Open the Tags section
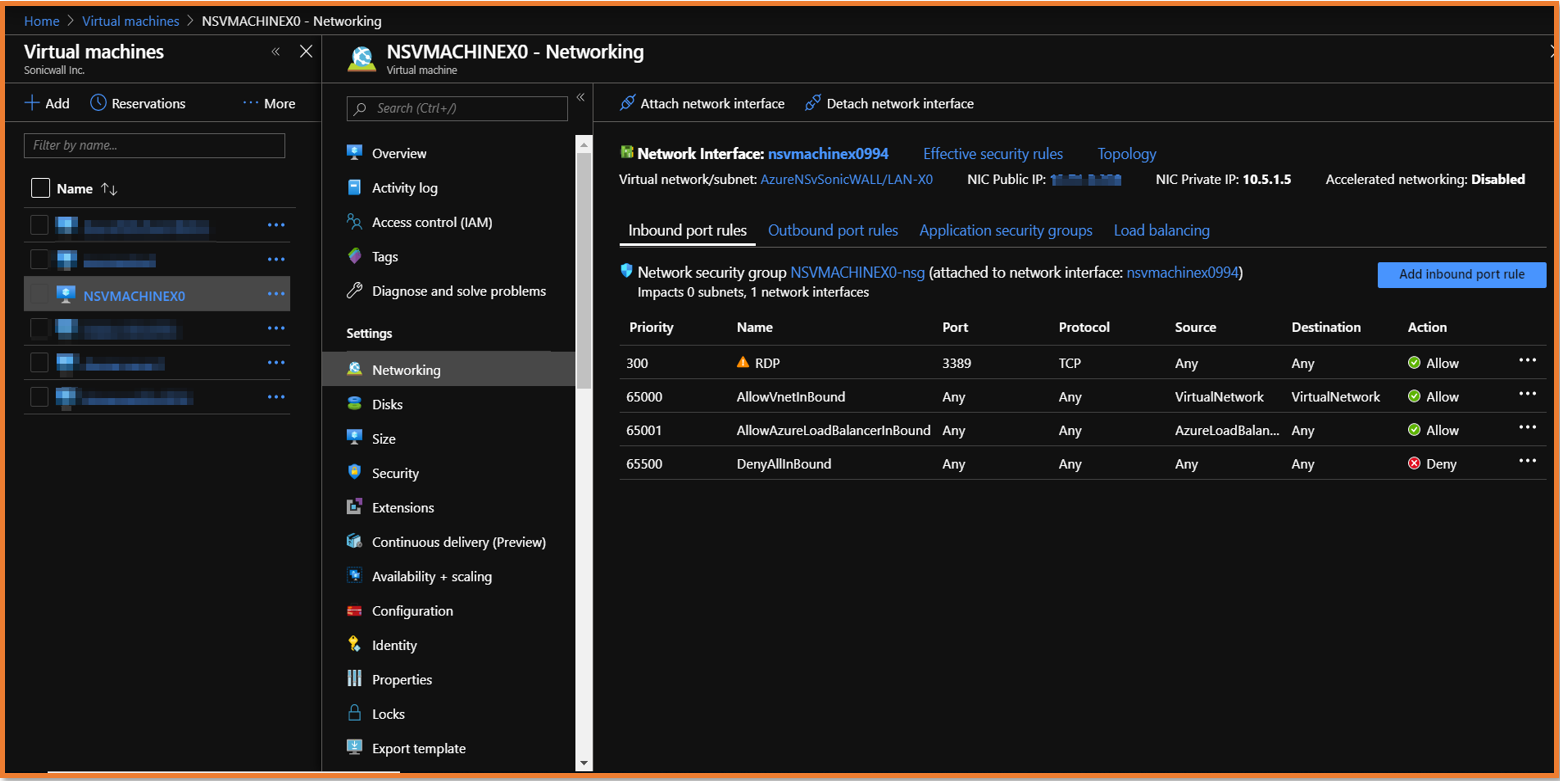 point(385,257)
